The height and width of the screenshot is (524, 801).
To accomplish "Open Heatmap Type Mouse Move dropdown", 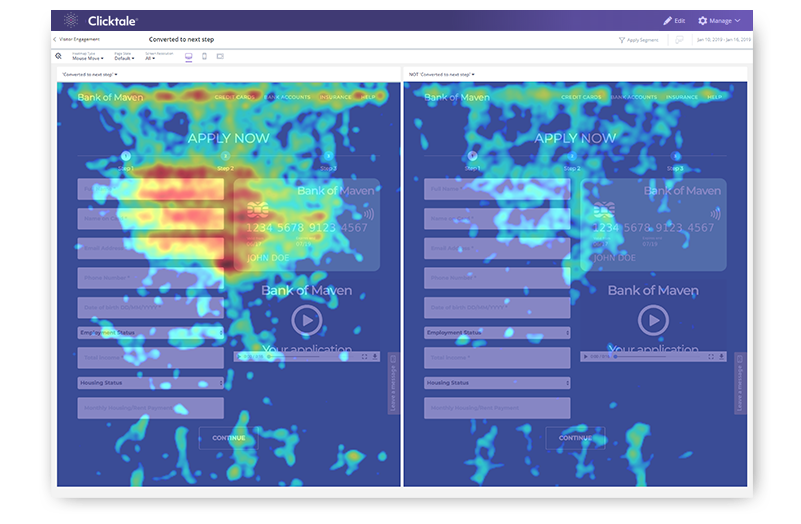I will click(87, 56).
